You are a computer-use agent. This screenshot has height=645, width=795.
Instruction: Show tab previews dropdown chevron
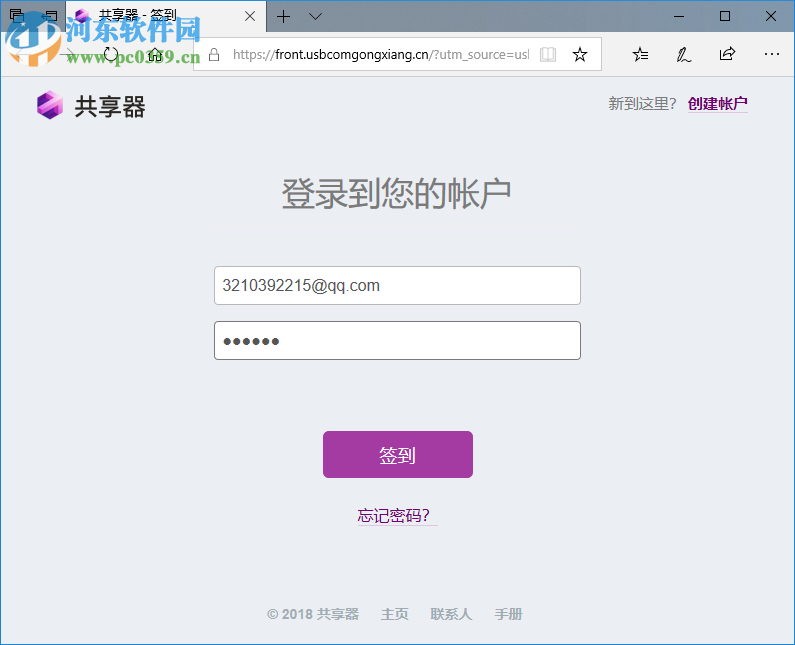tap(315, 17)
